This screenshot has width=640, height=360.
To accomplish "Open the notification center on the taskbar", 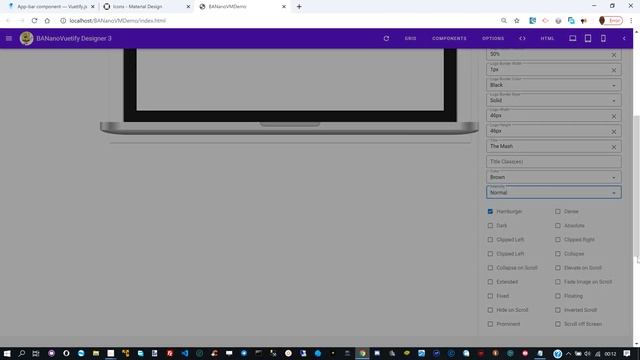I will (627, 353).
